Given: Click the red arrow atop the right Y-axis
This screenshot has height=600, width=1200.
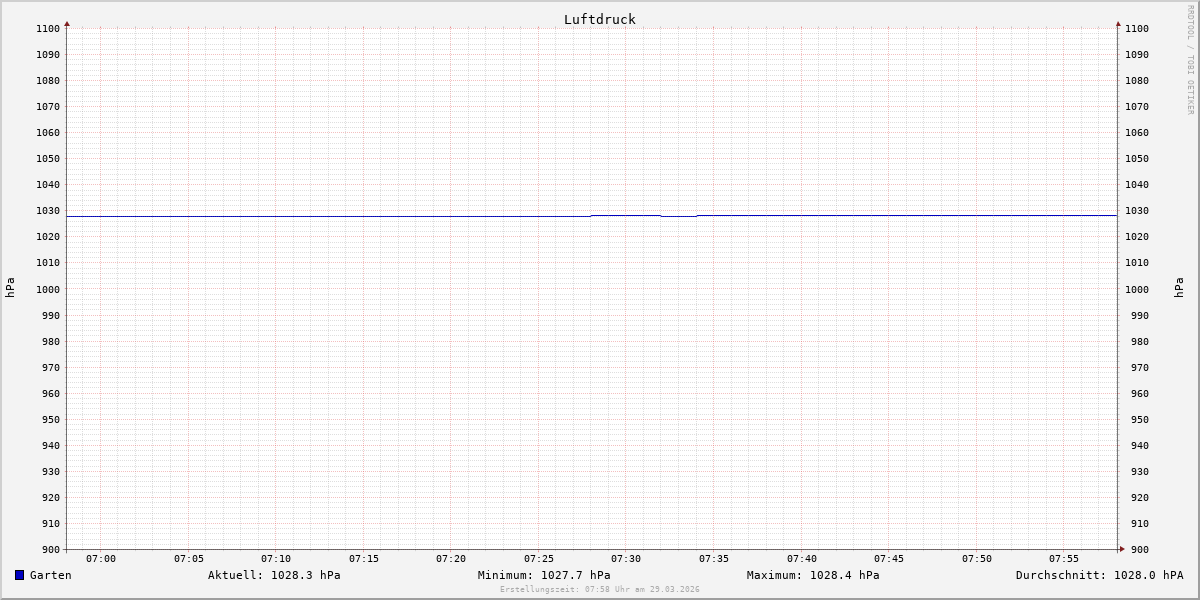Looking at the screenshot, I should point(1118,23).
